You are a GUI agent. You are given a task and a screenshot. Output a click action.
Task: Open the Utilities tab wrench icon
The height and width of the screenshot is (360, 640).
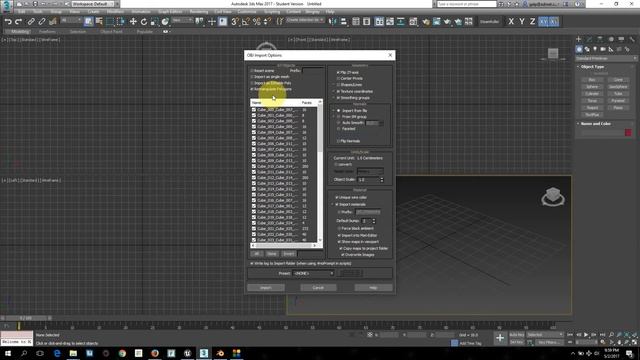click(x=632, y=39)
